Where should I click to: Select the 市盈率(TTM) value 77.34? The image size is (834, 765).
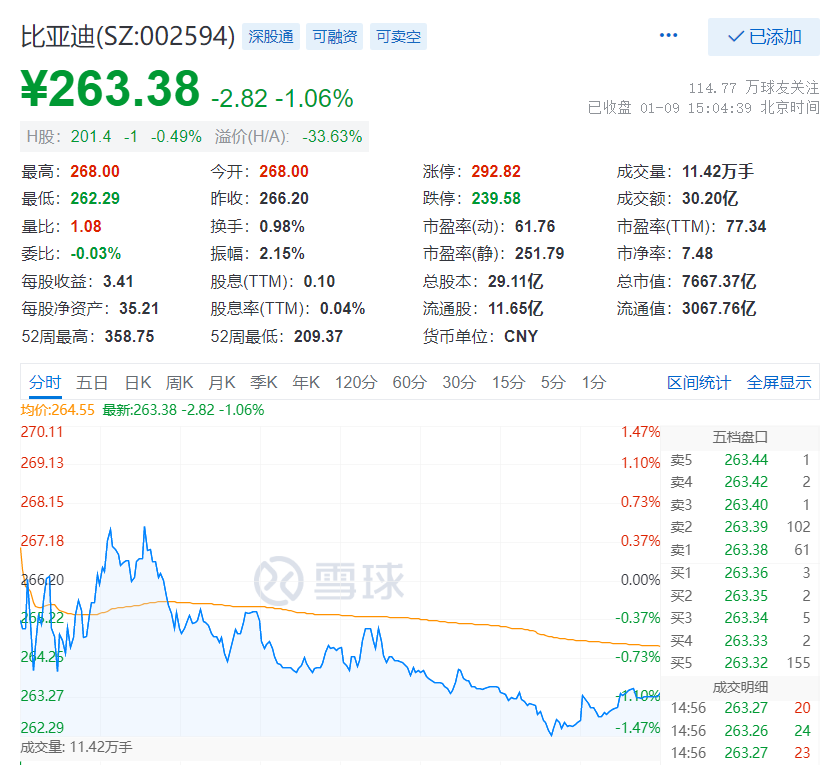[746, 227]
